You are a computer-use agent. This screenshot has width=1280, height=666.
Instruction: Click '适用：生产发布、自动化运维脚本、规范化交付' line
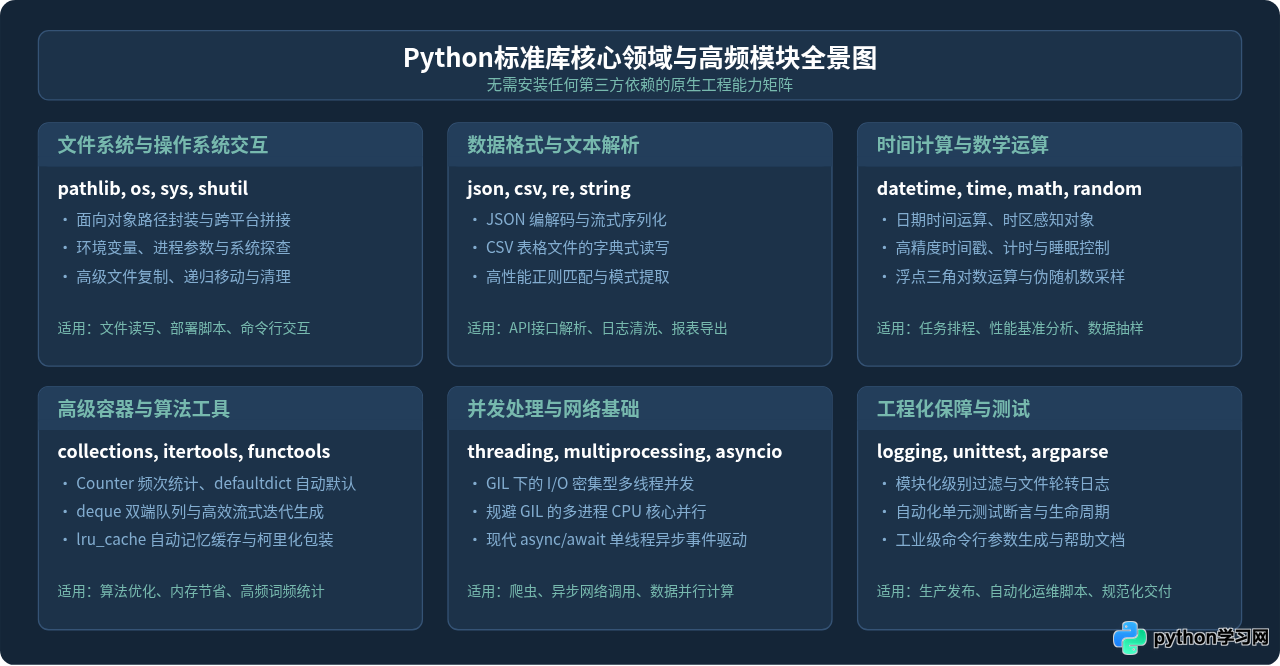[1024, 591]
